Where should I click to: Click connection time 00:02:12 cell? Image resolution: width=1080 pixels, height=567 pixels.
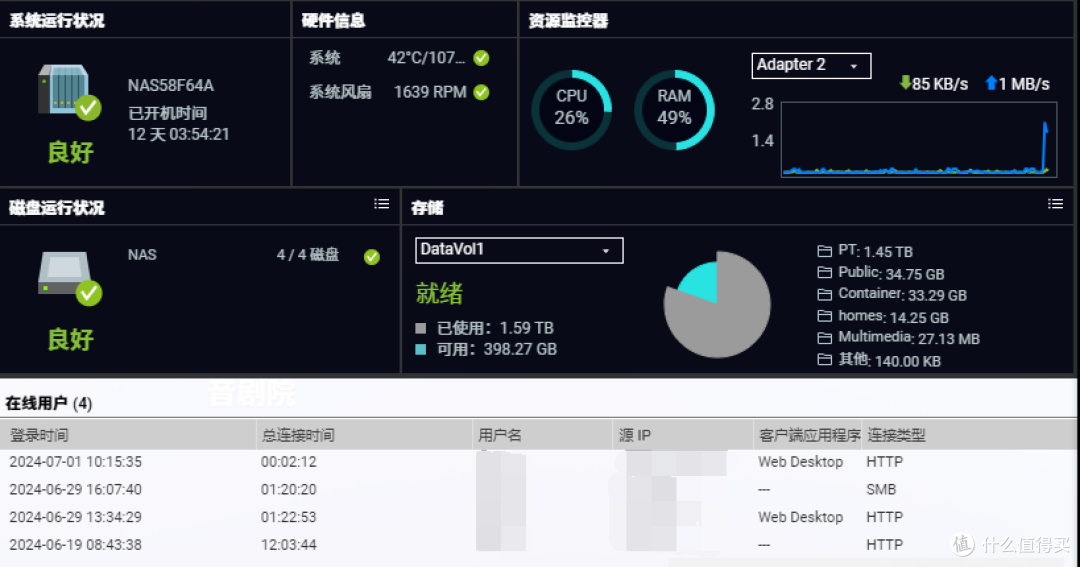(289, 462)
